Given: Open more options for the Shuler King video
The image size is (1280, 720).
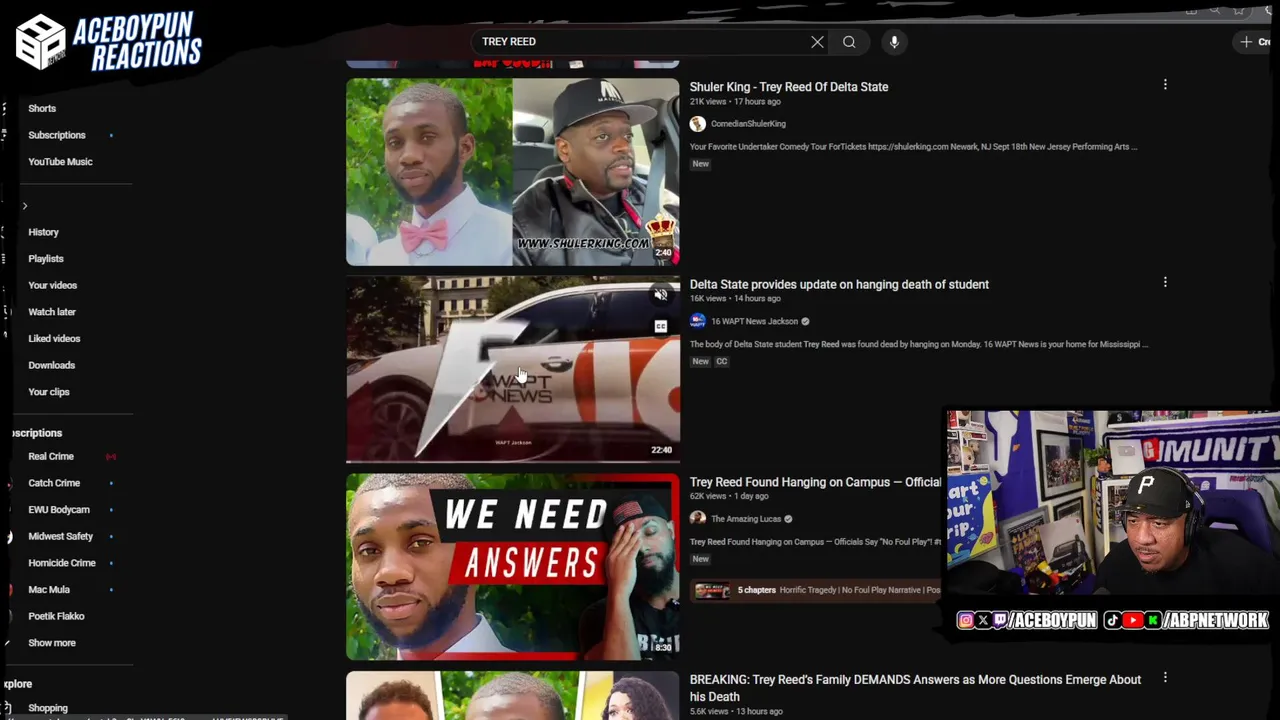Looking at the screenshot, I should (x=1165, y=85).
